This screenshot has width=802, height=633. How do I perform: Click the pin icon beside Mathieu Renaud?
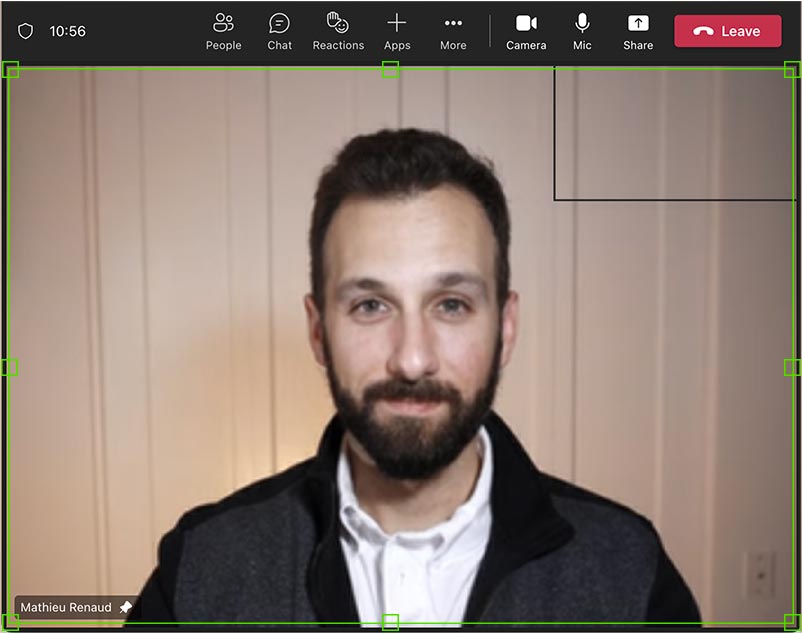tap(125, 607)
